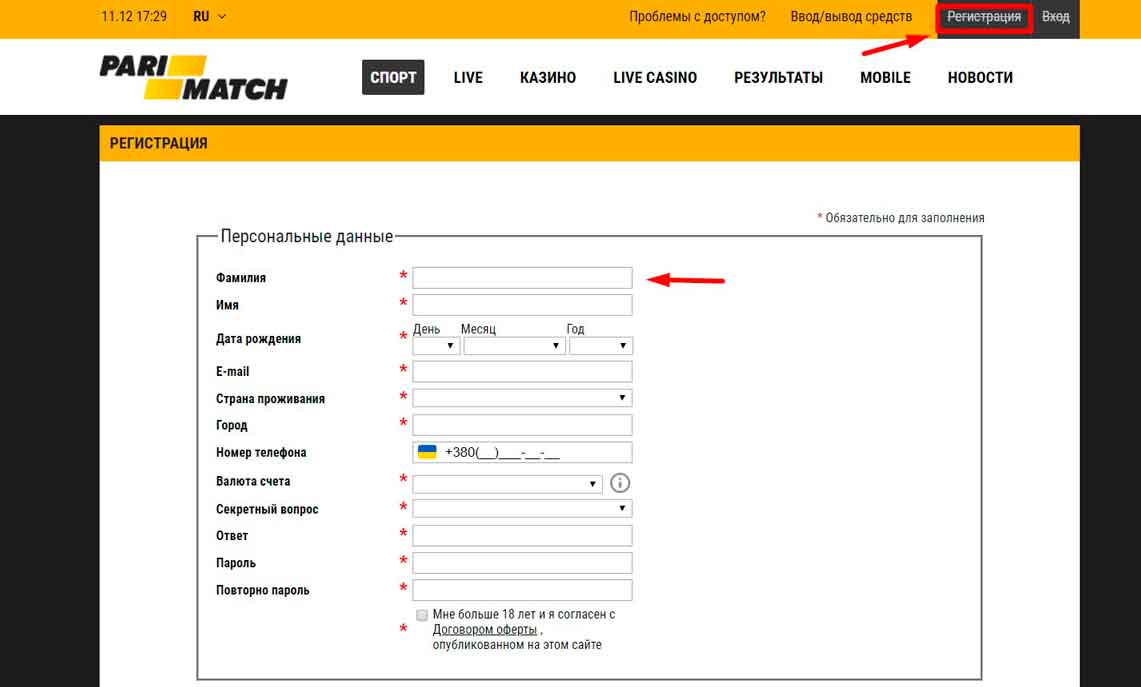This screenshot has height=687, width=1141.
Task: Focus the Пароль input field
Action: click(x=522, y=563)
